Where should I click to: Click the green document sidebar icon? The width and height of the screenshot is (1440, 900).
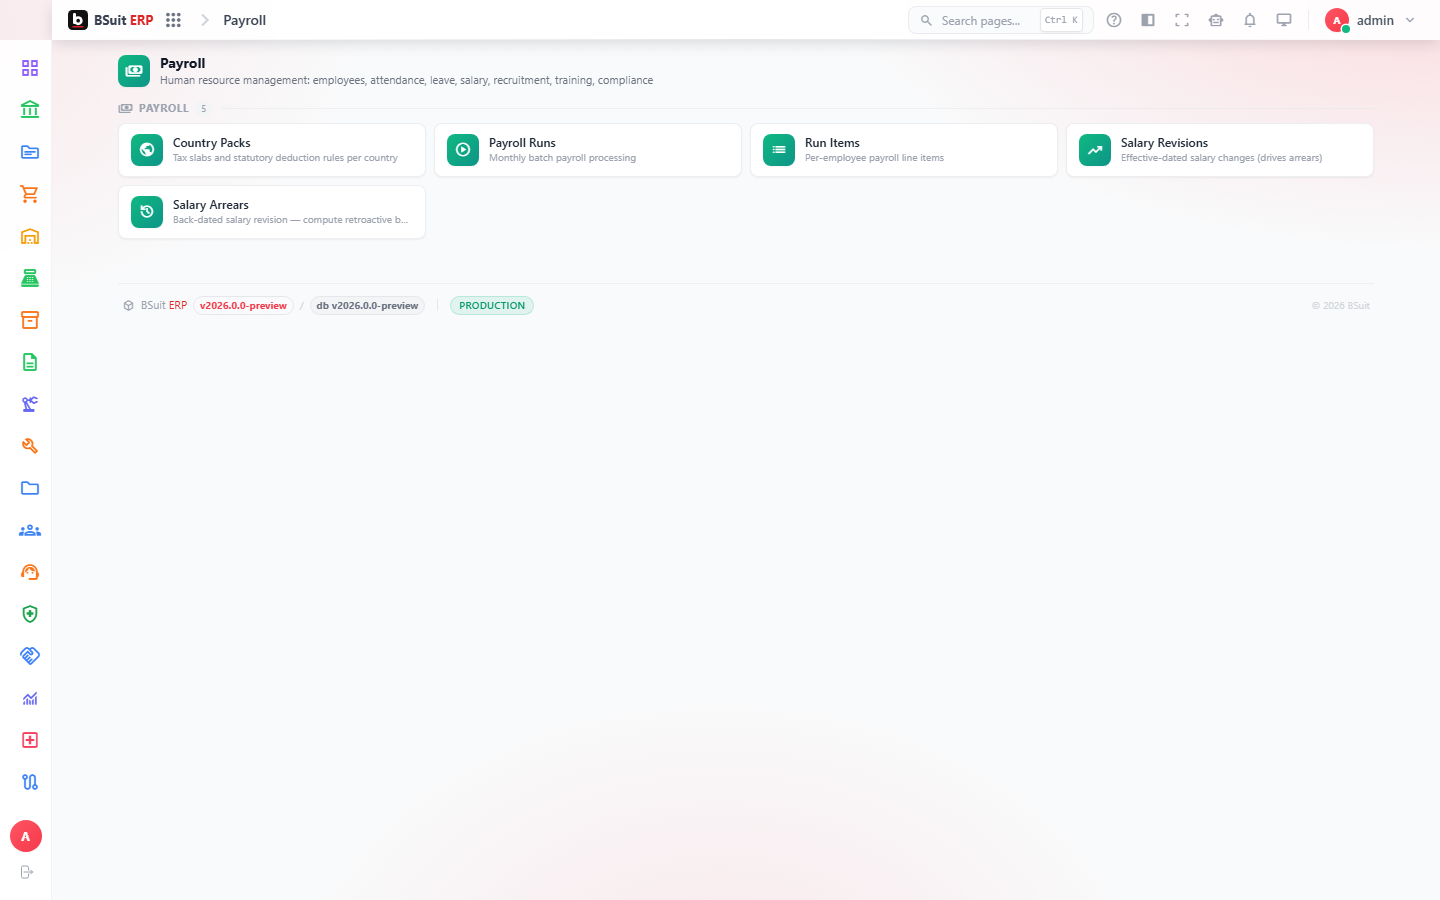[x=30, y=362]
